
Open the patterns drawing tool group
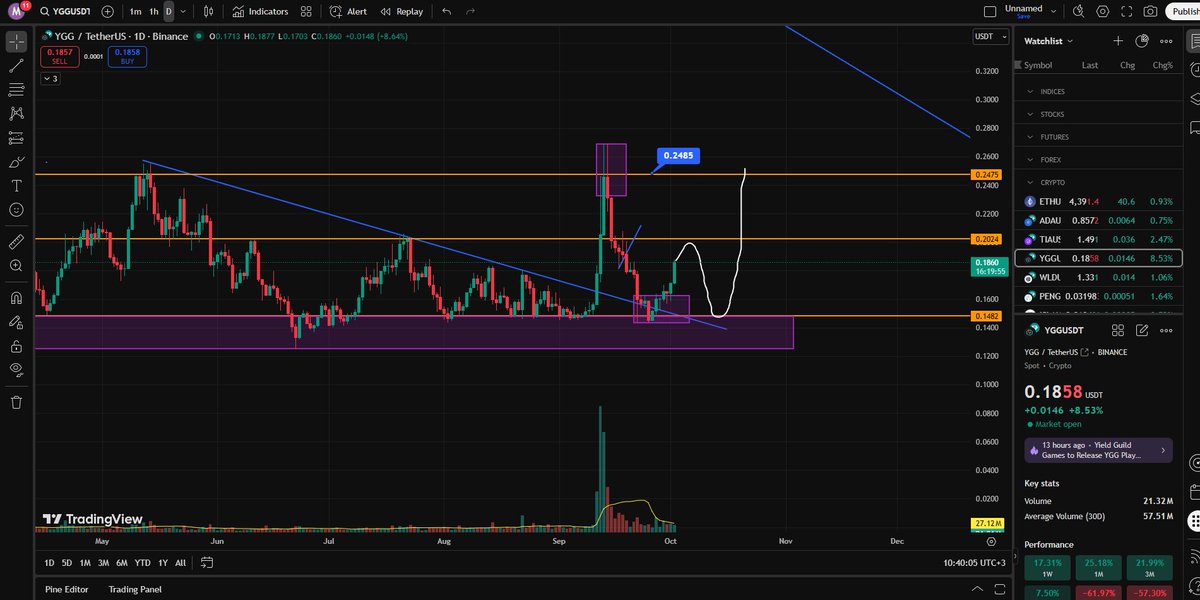[x=16, y=114]
